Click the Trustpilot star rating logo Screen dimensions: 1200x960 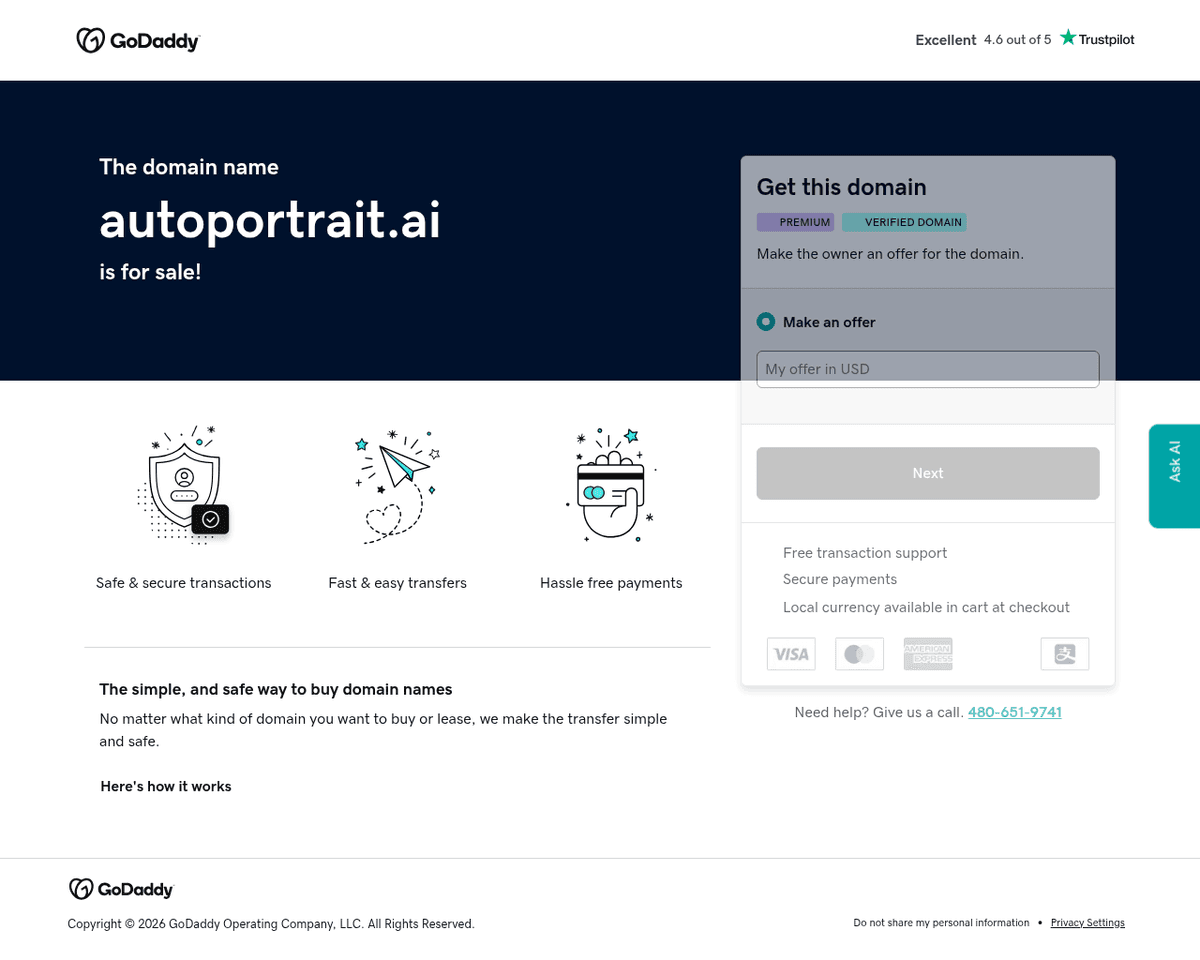1097,39
